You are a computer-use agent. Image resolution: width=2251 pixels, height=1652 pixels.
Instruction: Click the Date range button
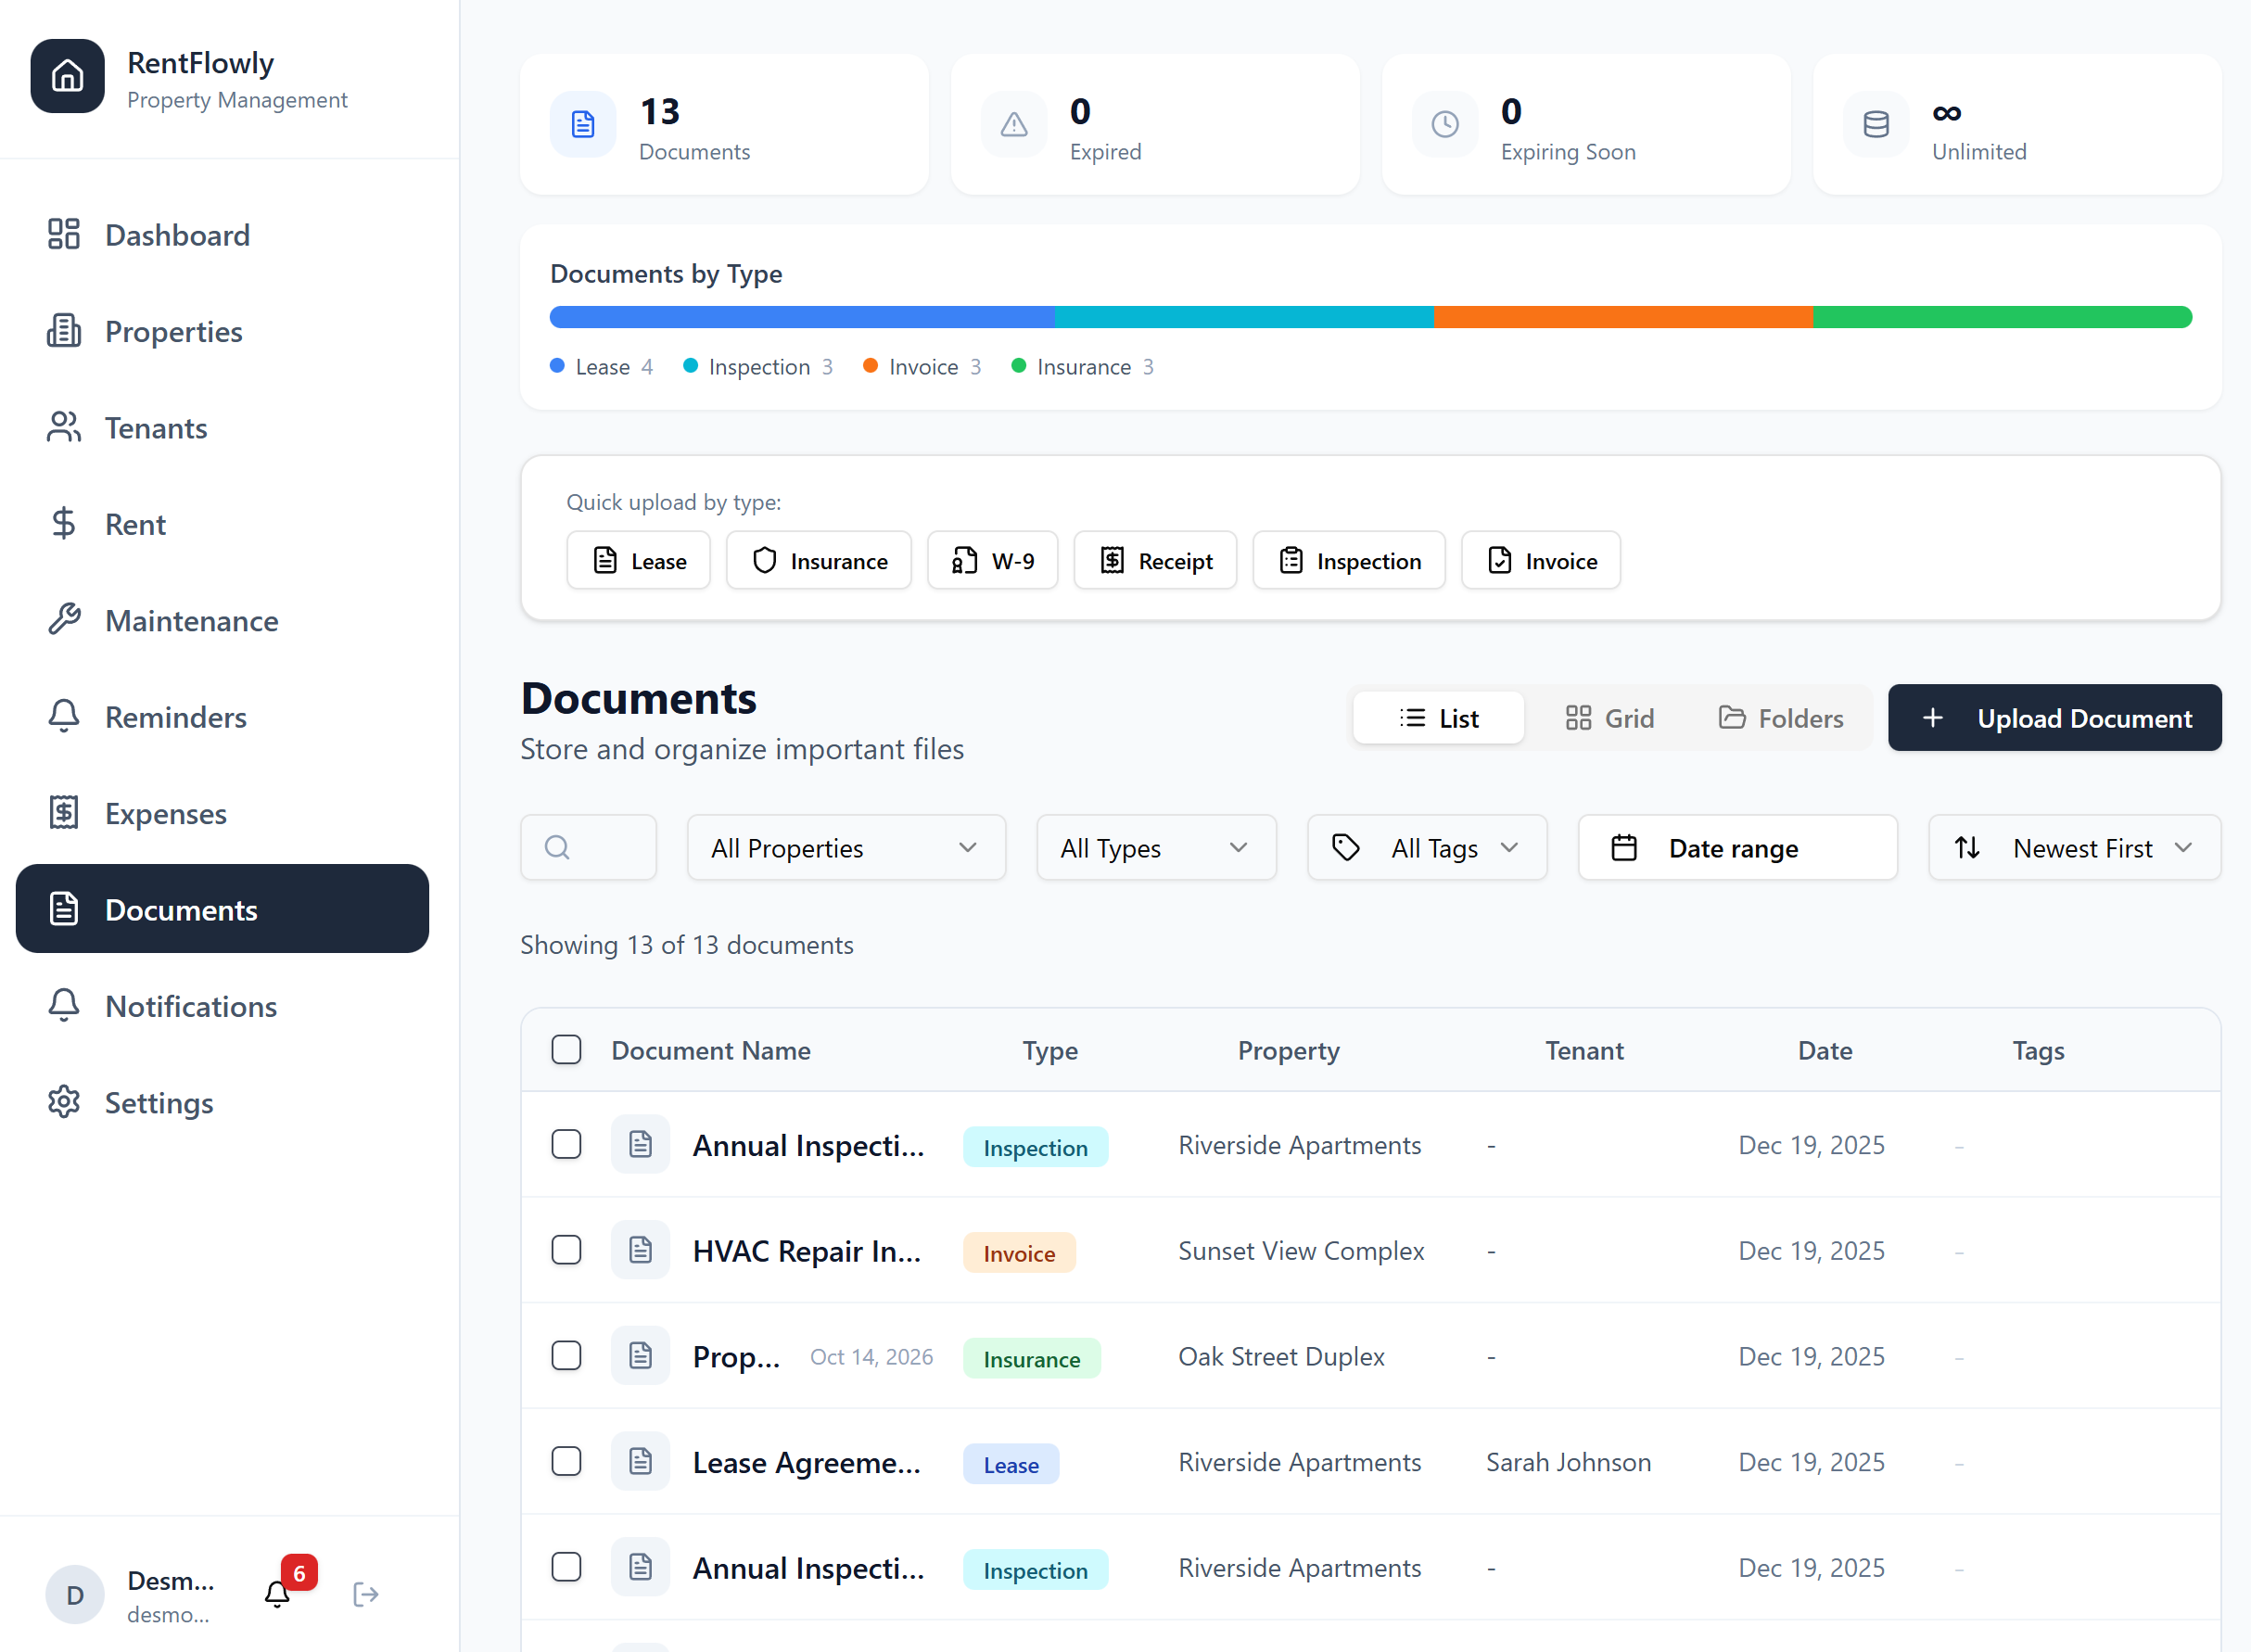[1736, 848]
